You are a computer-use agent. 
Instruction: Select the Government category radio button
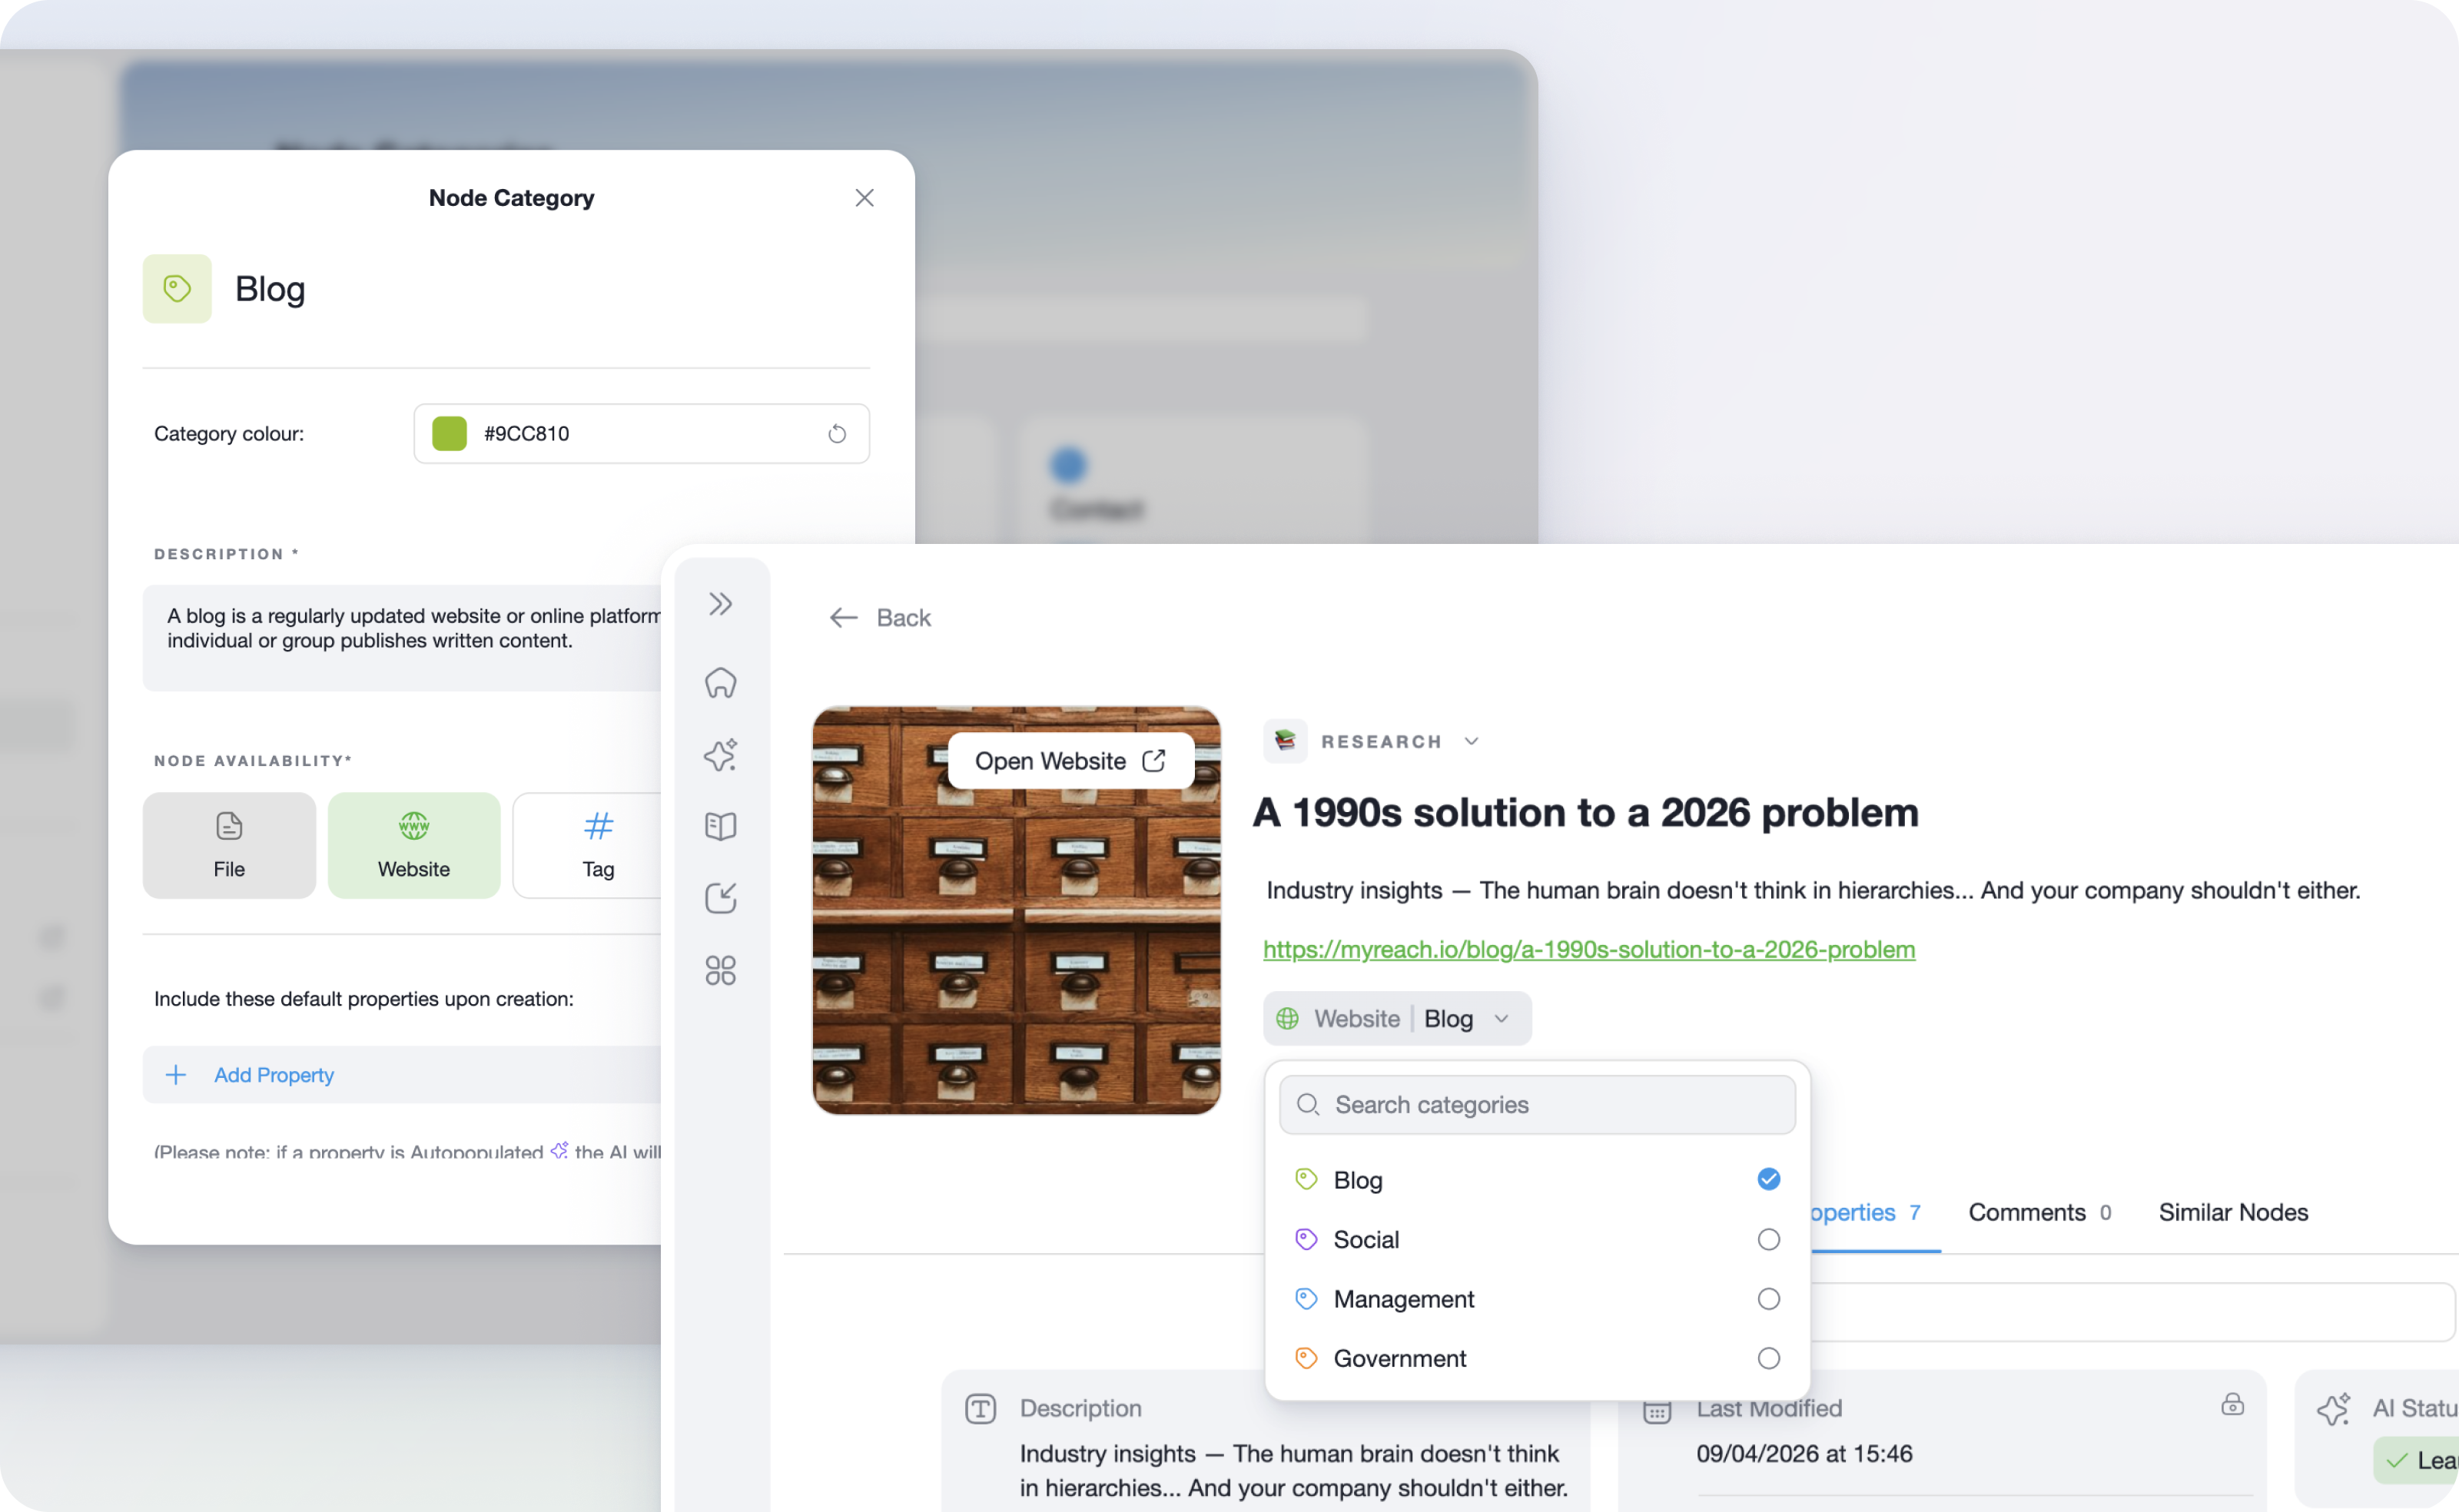click(x=1768, y=1358)
